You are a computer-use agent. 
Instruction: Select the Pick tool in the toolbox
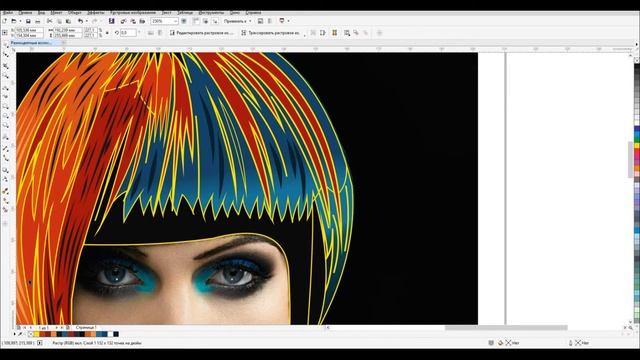(x=6, y=45)
